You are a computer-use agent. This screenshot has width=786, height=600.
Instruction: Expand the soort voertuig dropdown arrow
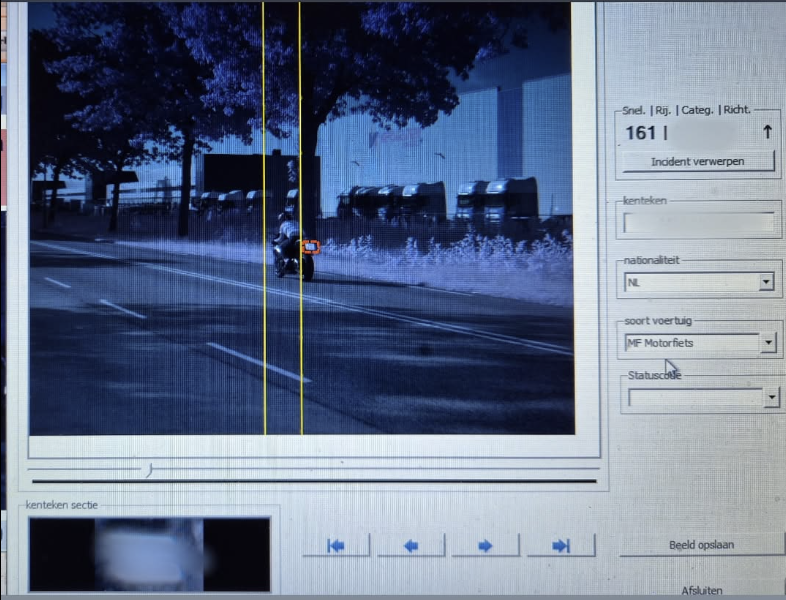pos(768,343)
